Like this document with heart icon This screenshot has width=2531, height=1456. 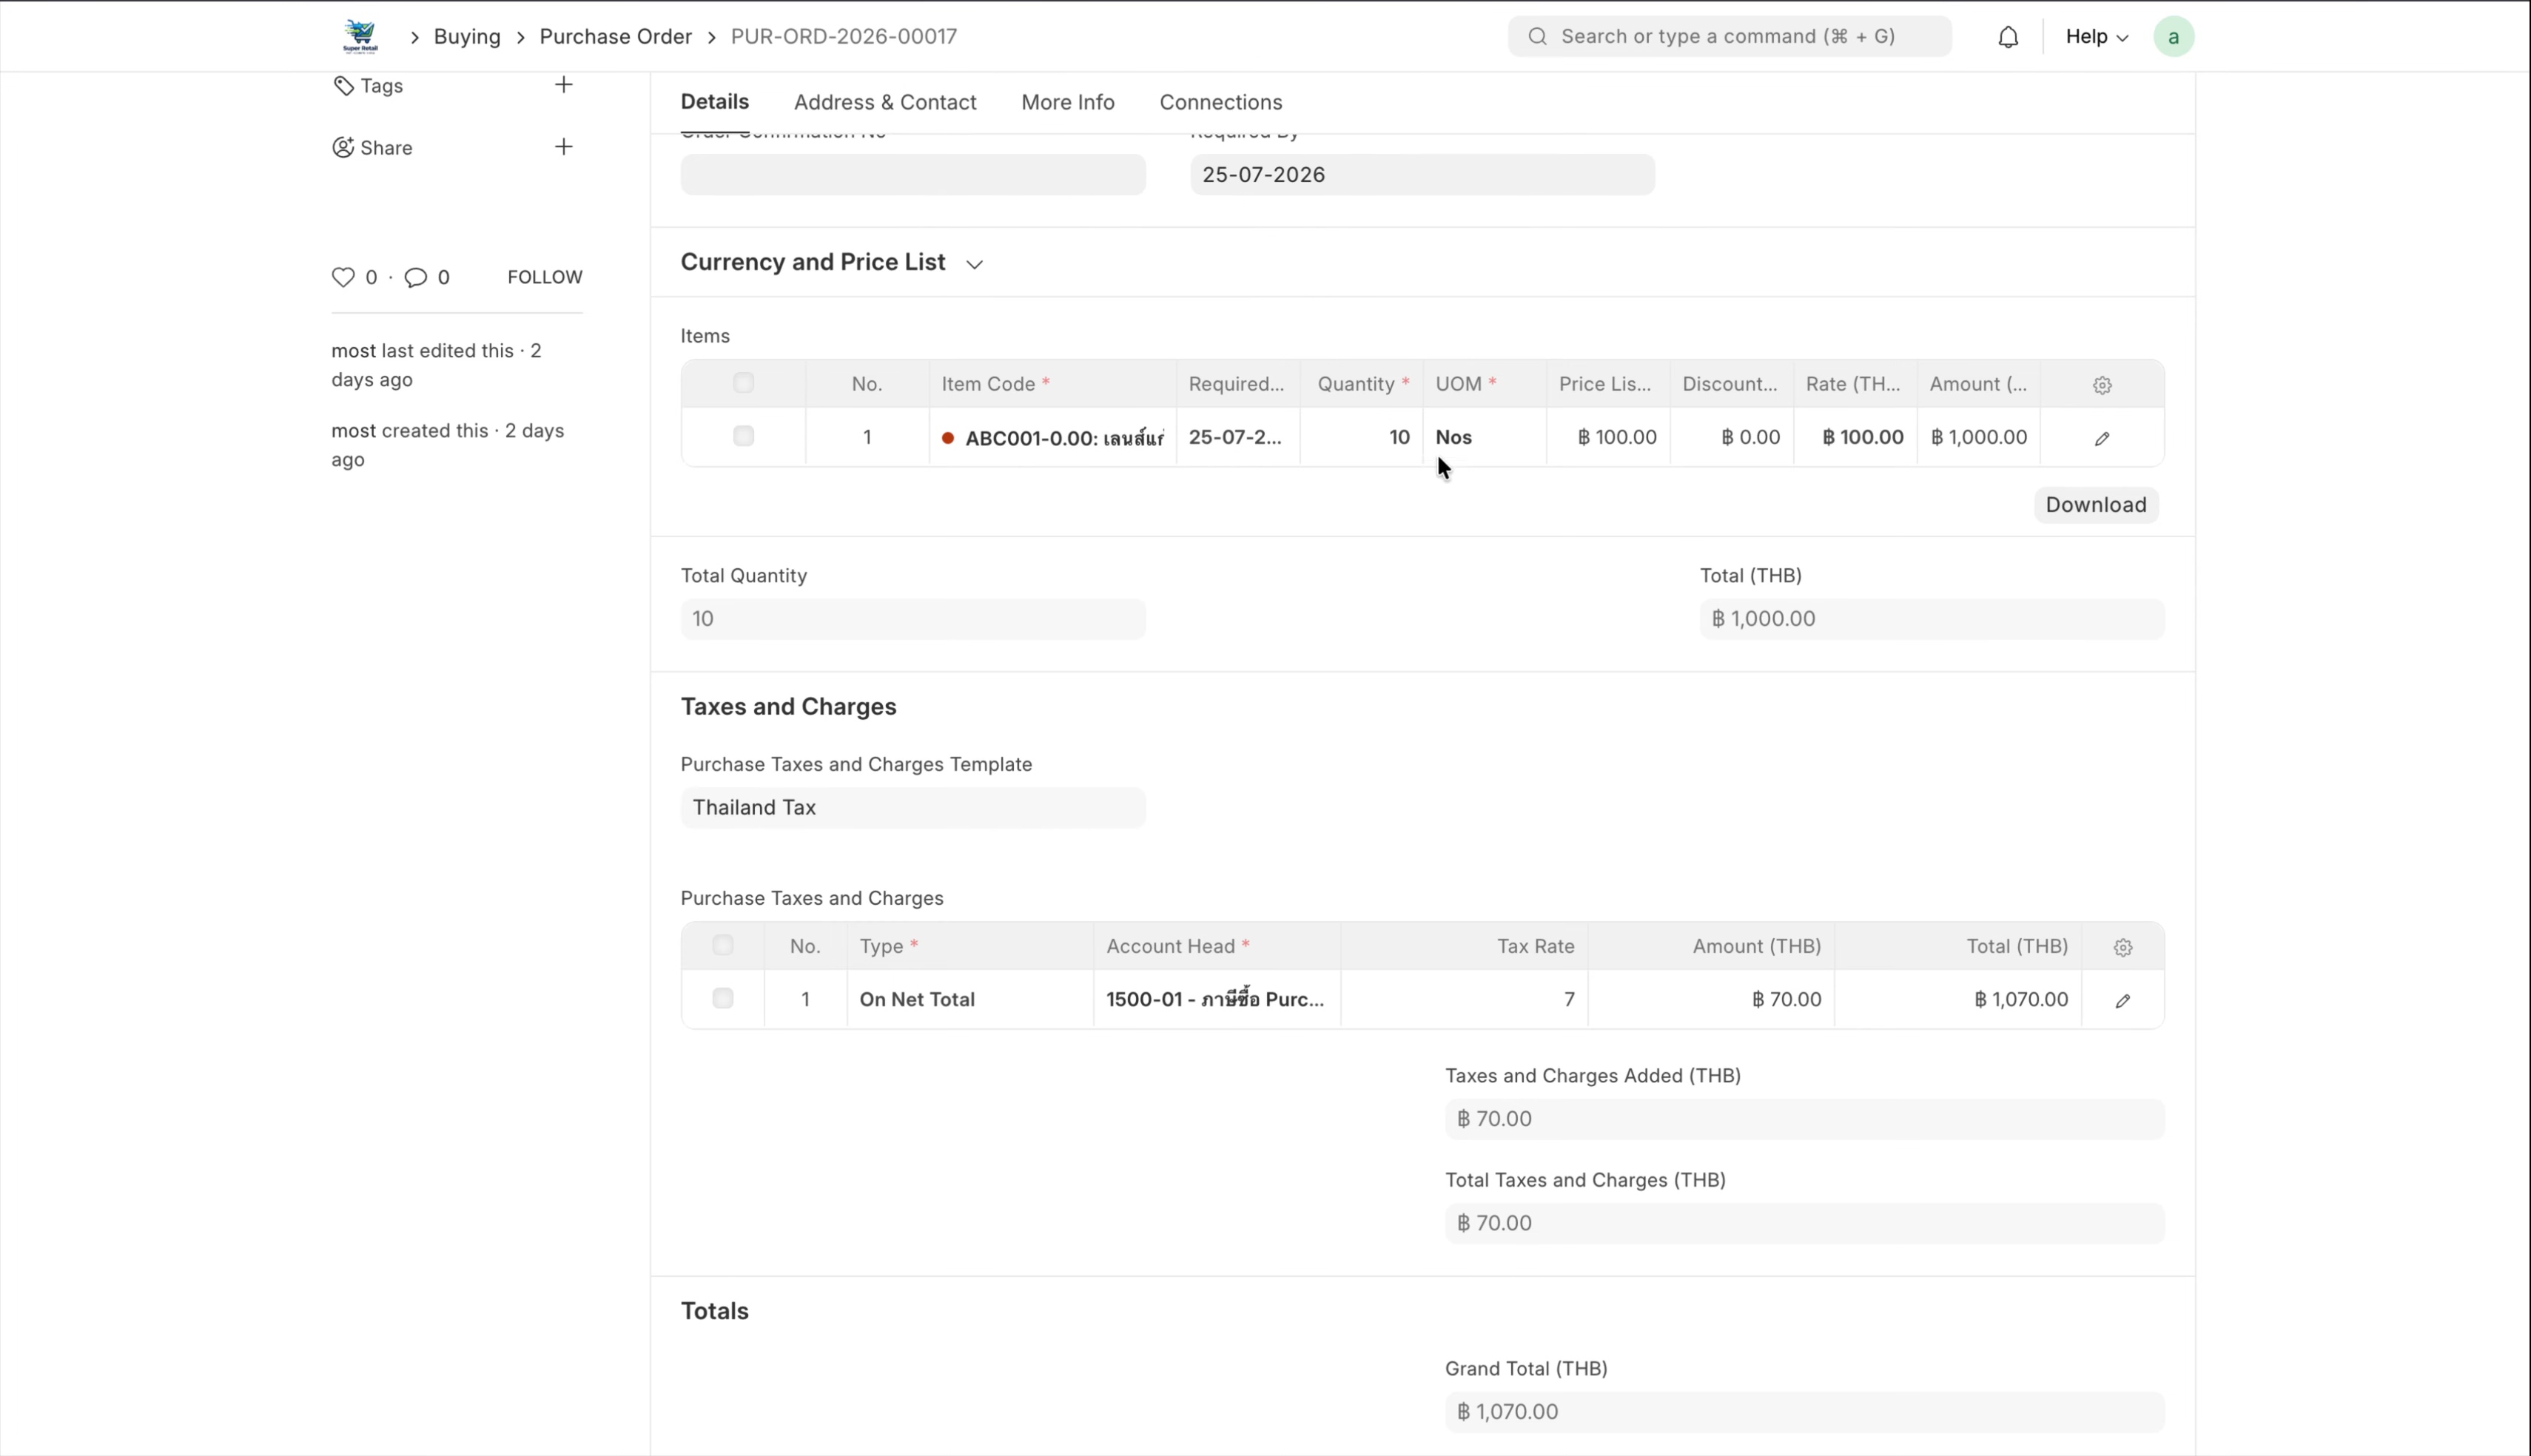pyautogui.click(x=343, y=277)
